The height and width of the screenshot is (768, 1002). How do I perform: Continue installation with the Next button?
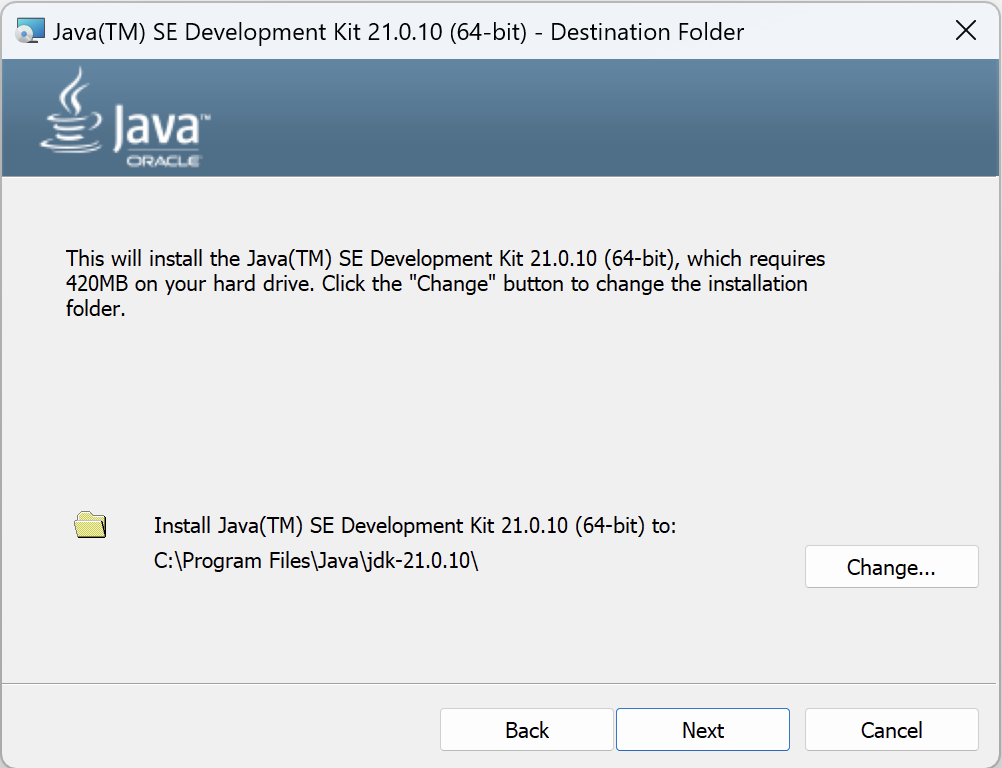tap(702, 729)
